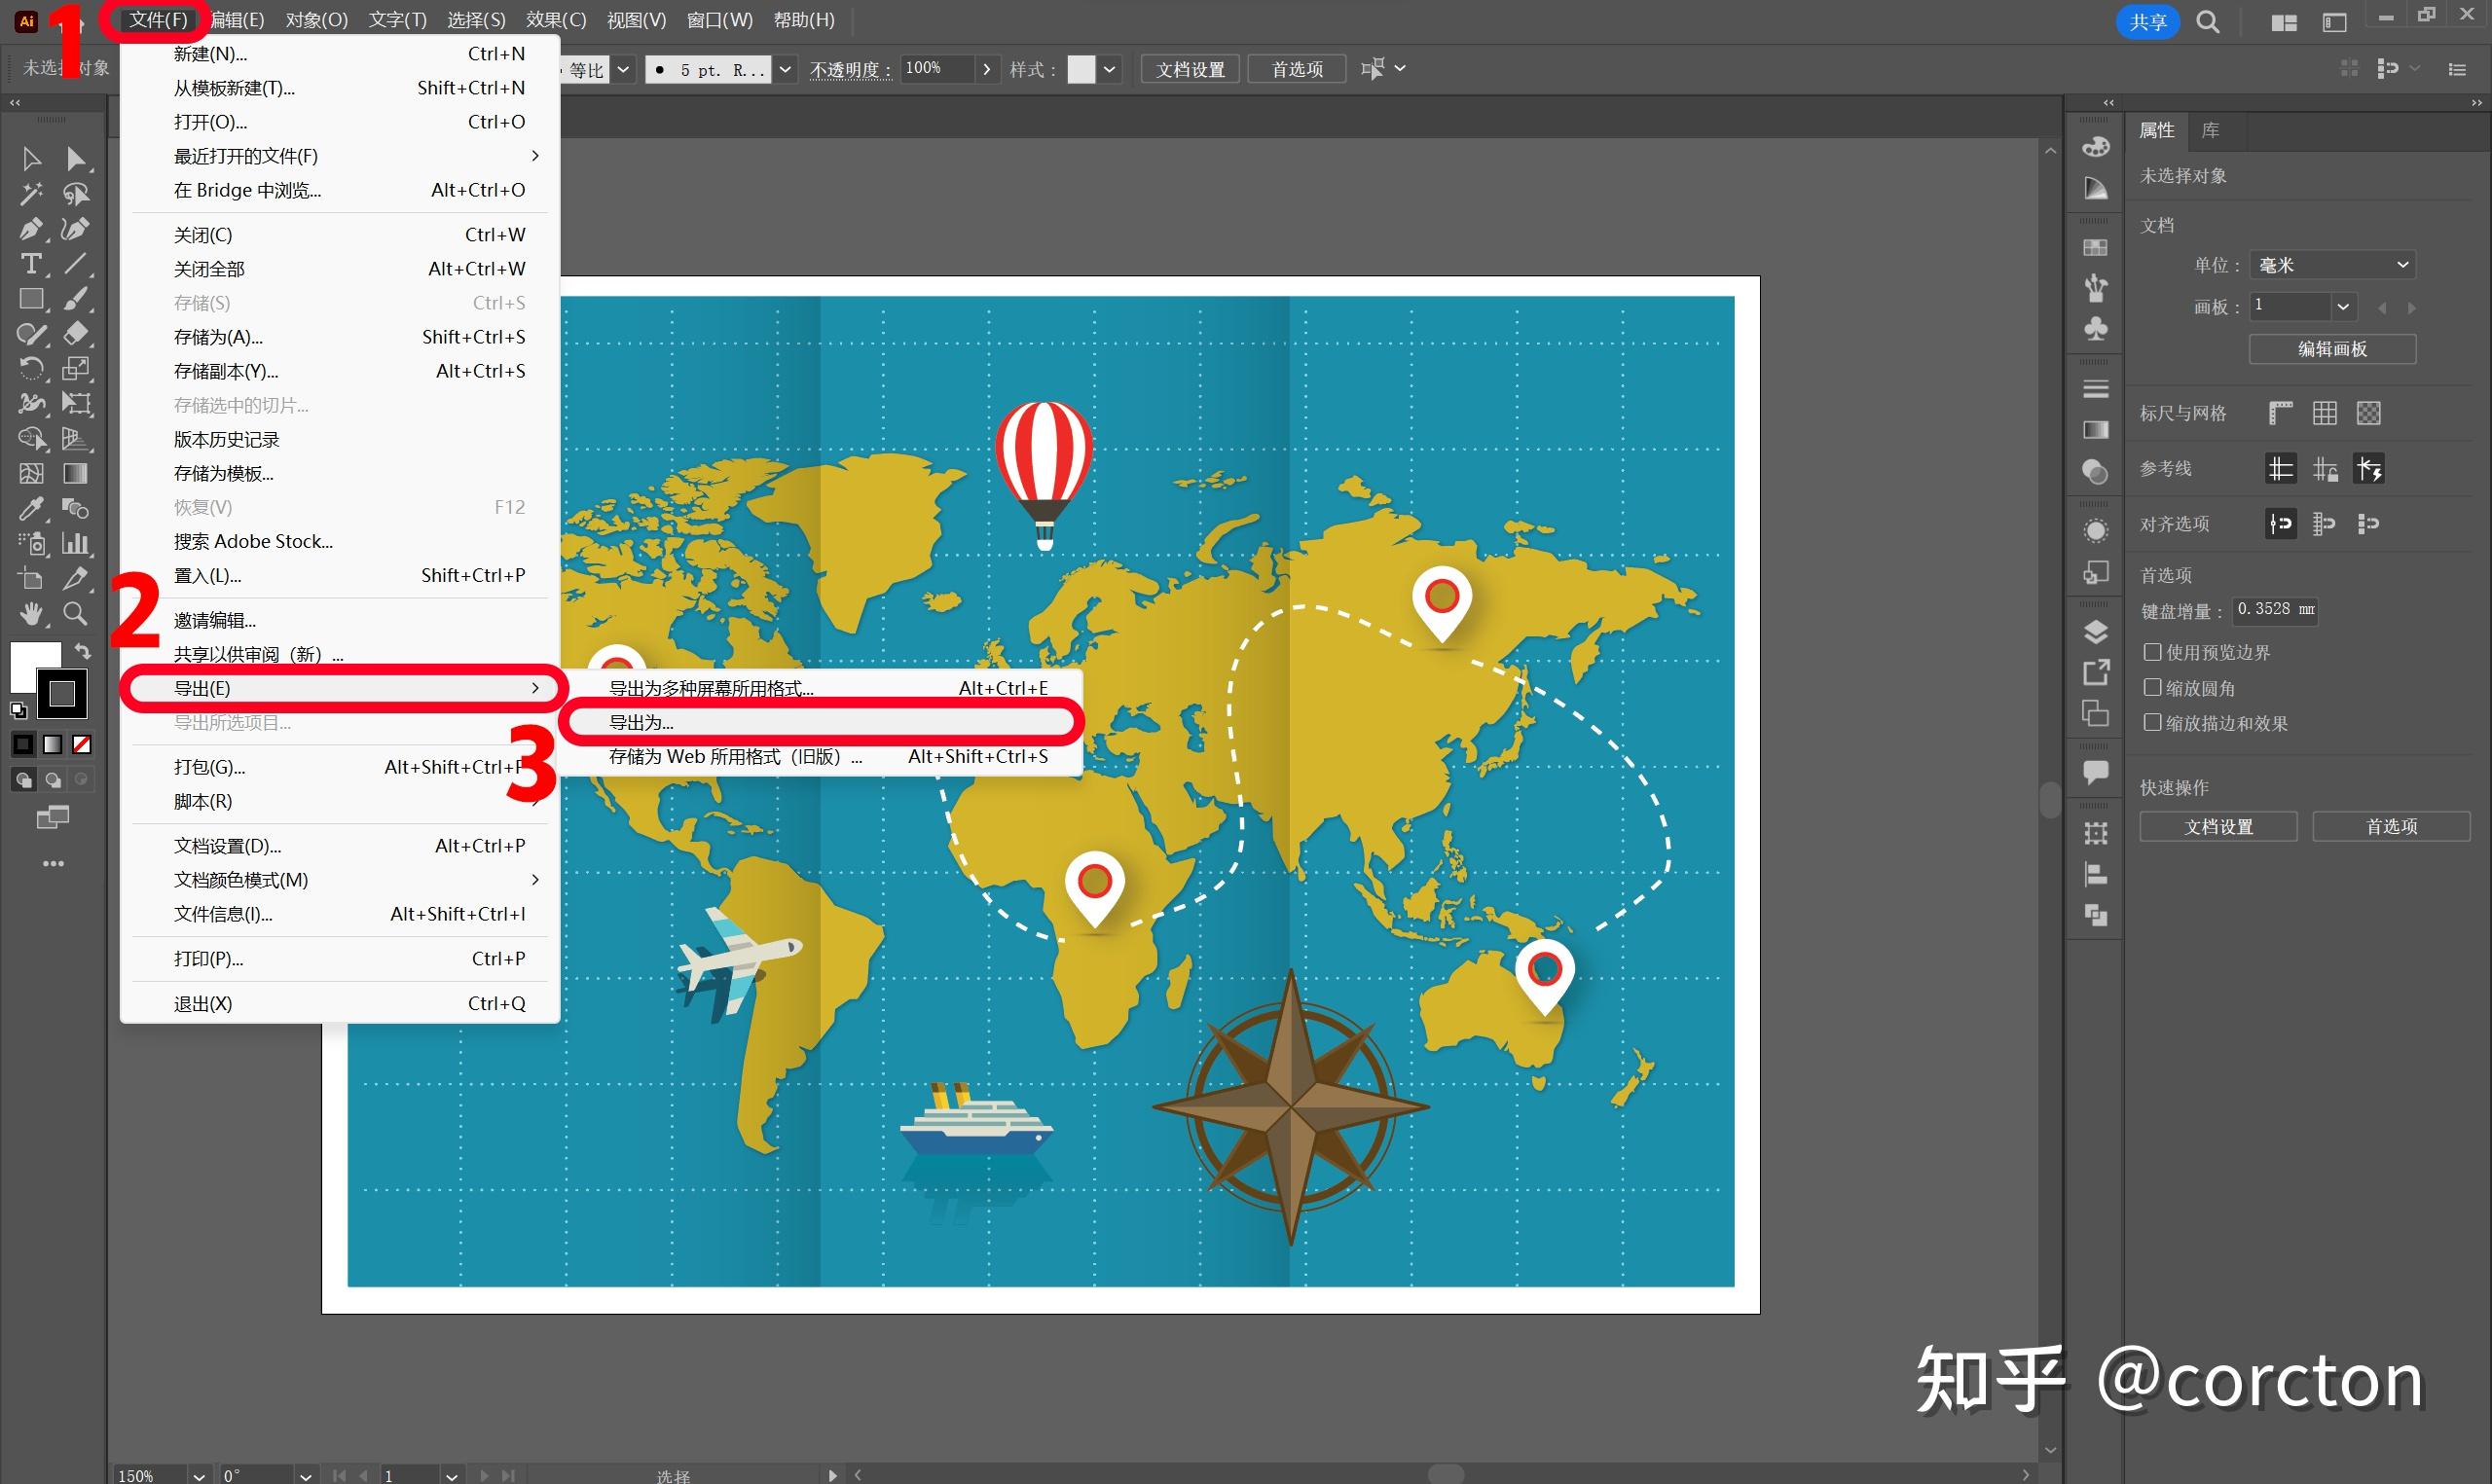Viewport: 2492px width, 1484px height.
Task: Click 导出为... in the submenu
Action: tap(640, 722)
